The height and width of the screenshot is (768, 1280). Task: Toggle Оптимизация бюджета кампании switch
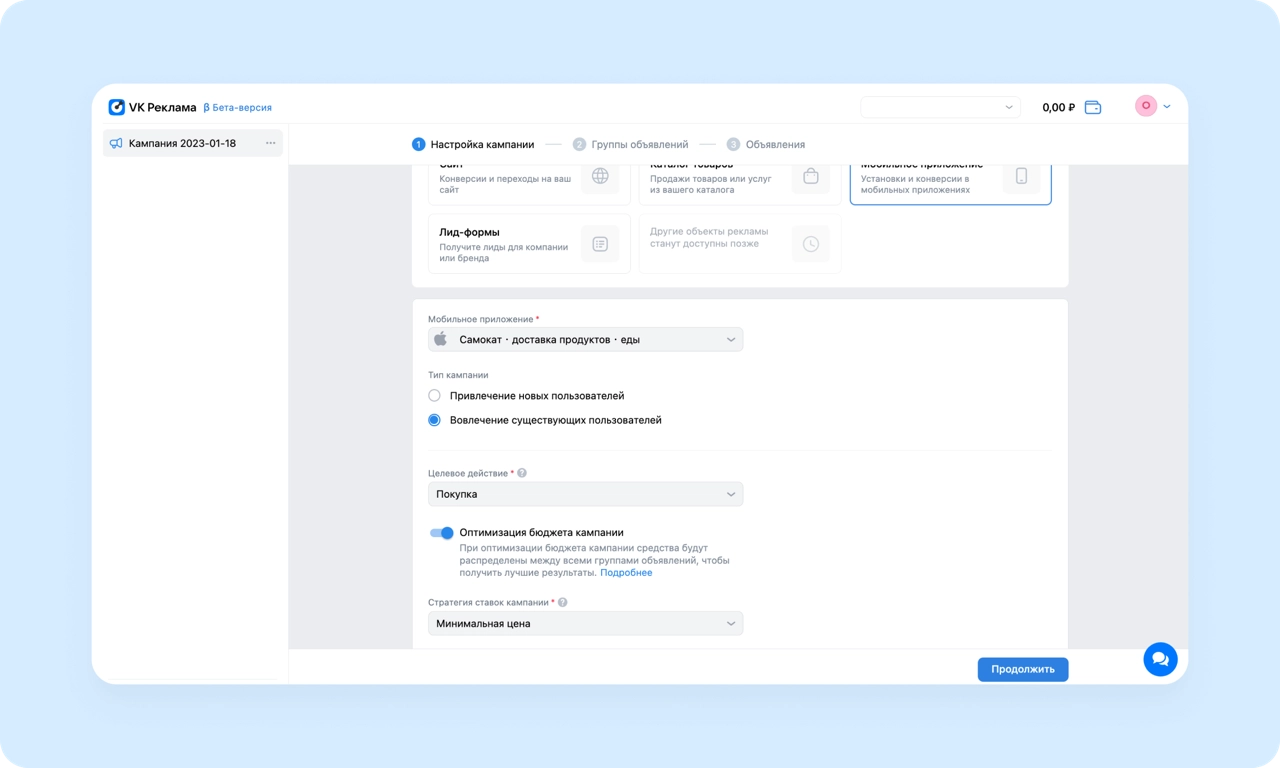441,533
